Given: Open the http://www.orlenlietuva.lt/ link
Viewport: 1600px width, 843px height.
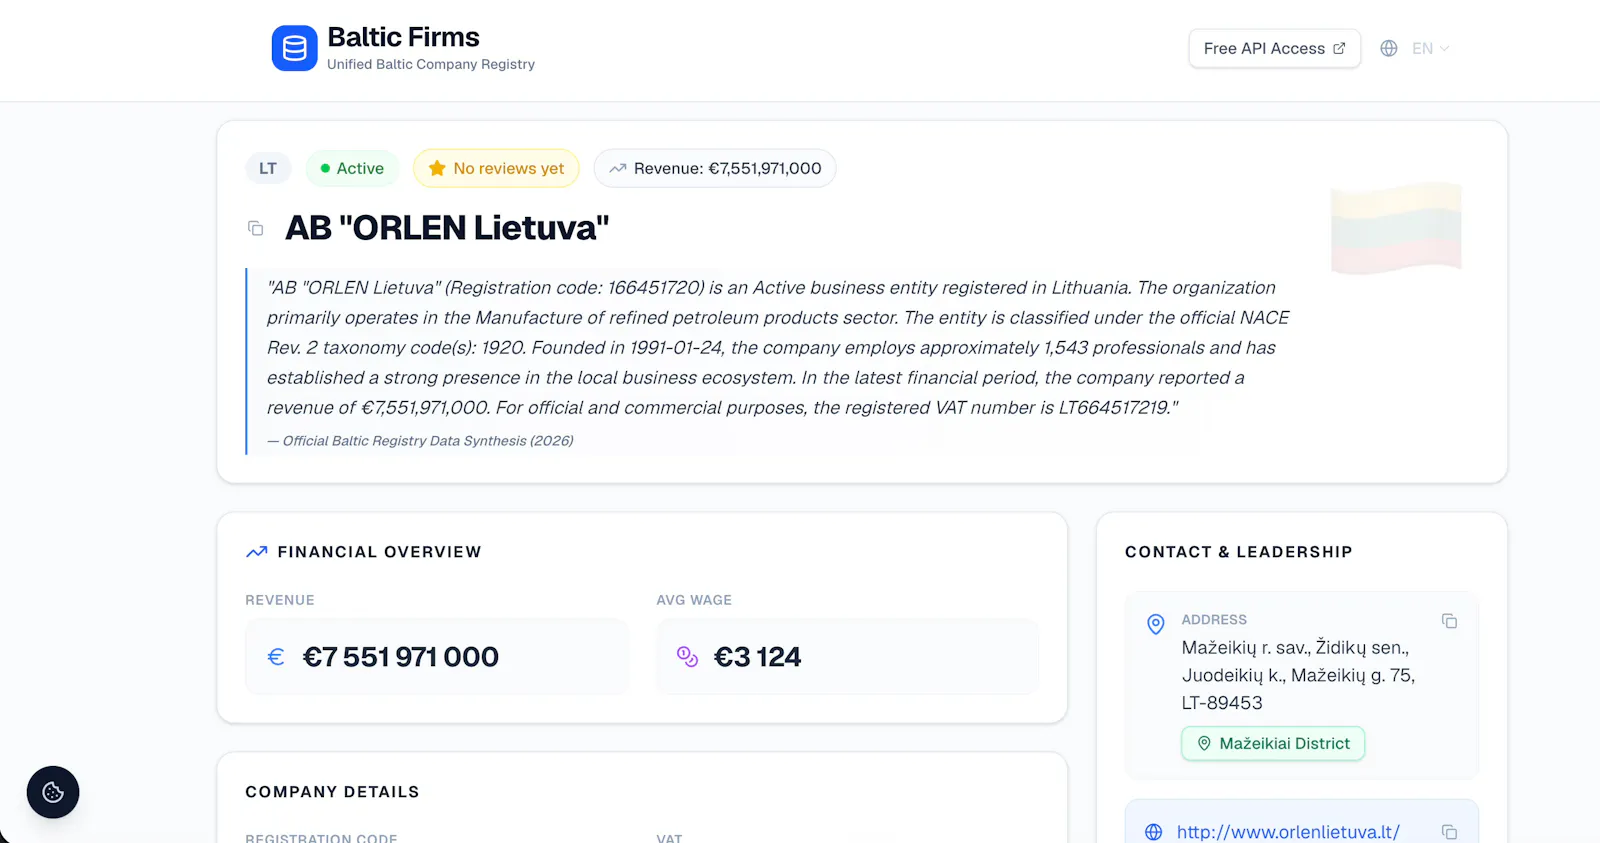Looking at the screenshot, I should click(x=1288, y=832).
